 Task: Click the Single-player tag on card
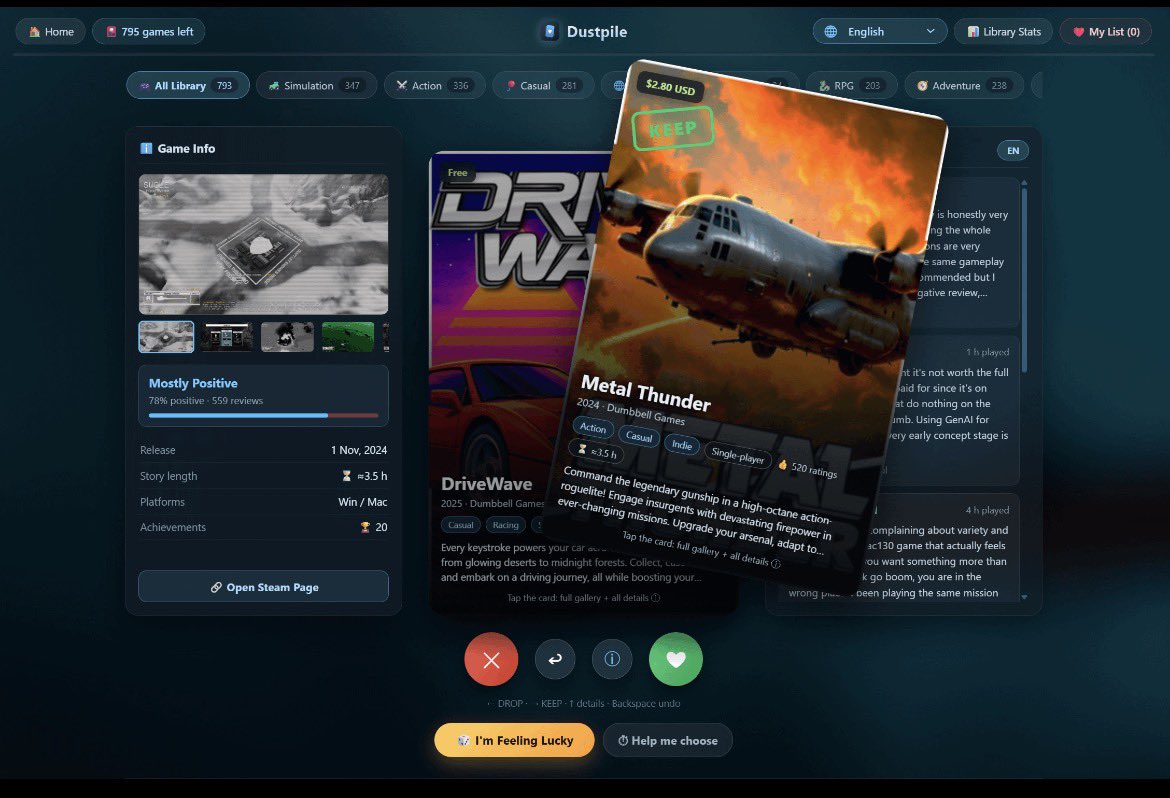pyautogui.click(x=737, y=455)
